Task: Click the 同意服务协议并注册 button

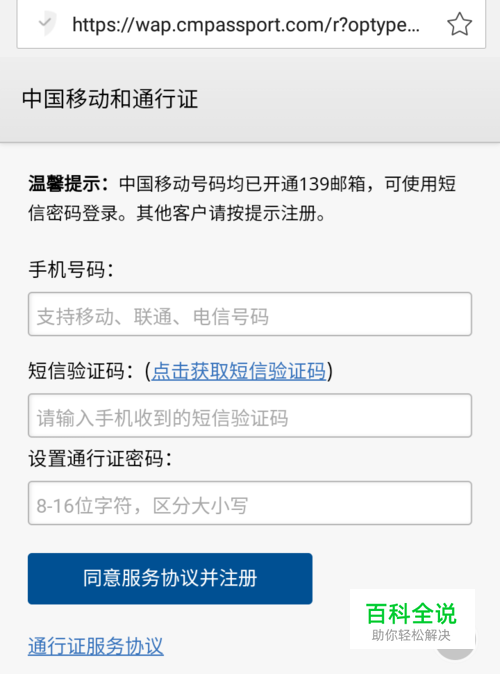Action: point(170,579)
